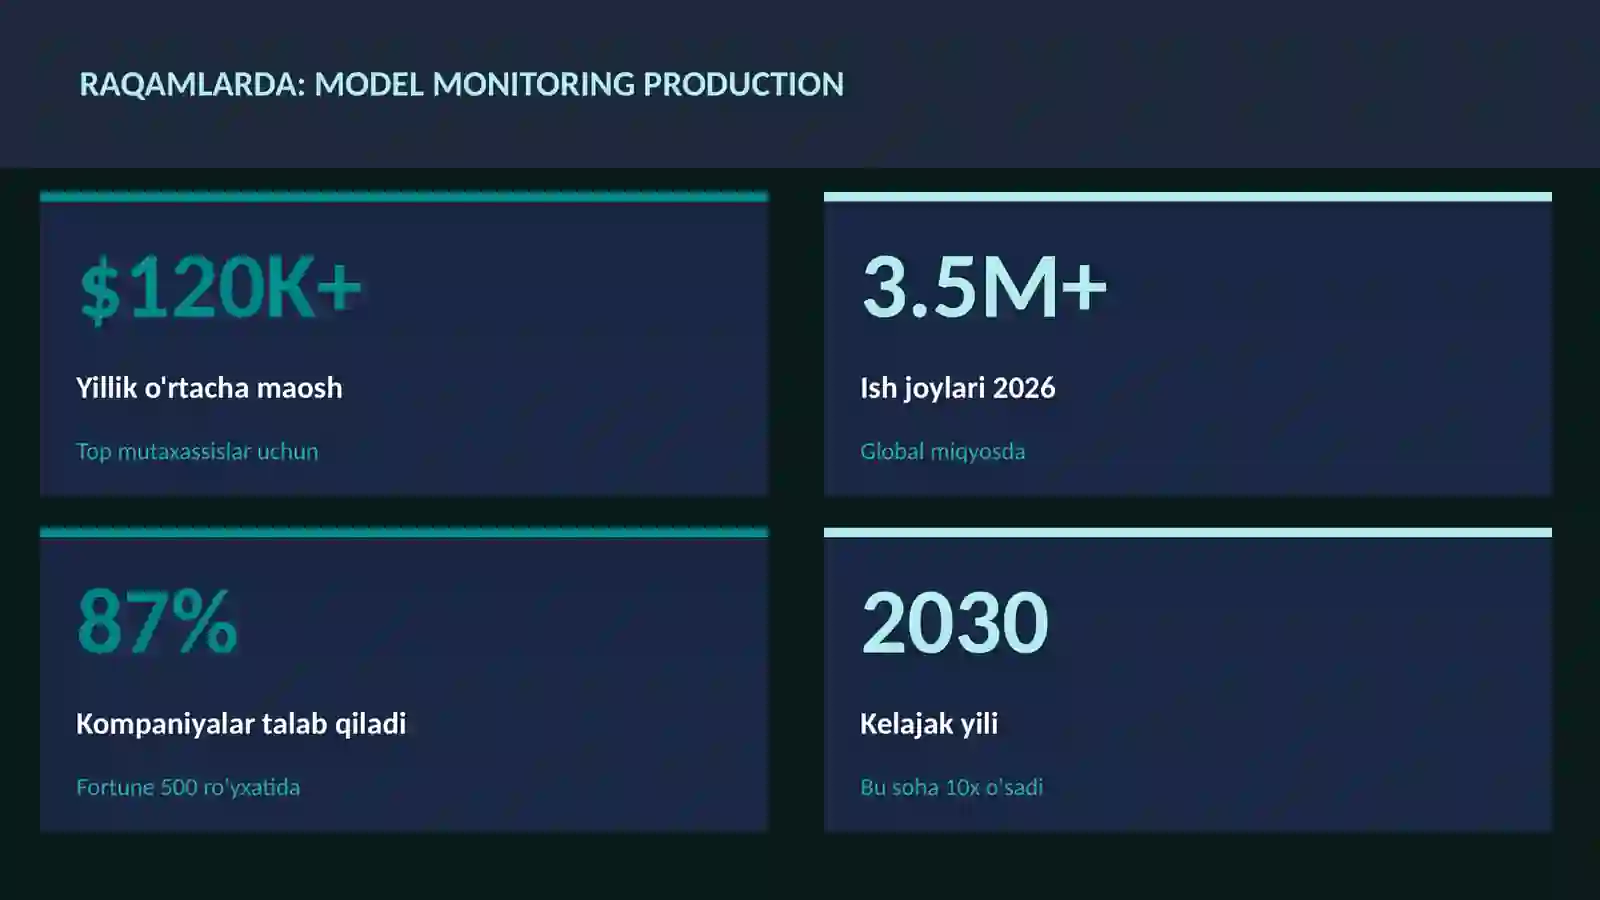Select the 2030 statistic number
Viewport: 1600px width, 900px height.
954,622
